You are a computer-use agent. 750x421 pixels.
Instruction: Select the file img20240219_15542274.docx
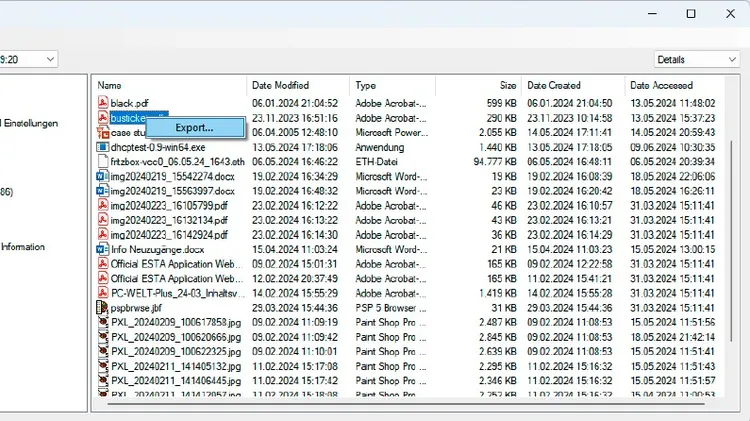pos(173,177)
